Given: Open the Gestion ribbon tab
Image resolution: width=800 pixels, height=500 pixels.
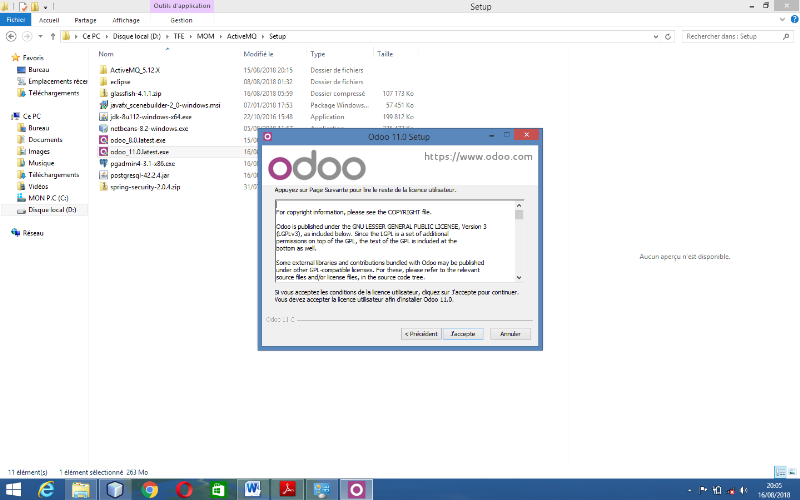Looking at the screenshot, I should (x=181, y=20).
